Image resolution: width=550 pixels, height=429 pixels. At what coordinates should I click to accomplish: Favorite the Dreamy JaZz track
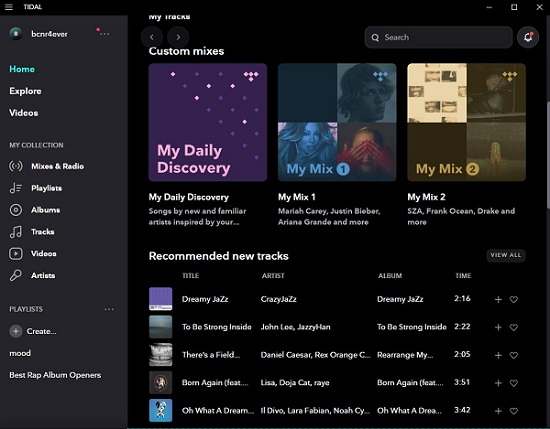pyautogui.click(x=514, y=299)
